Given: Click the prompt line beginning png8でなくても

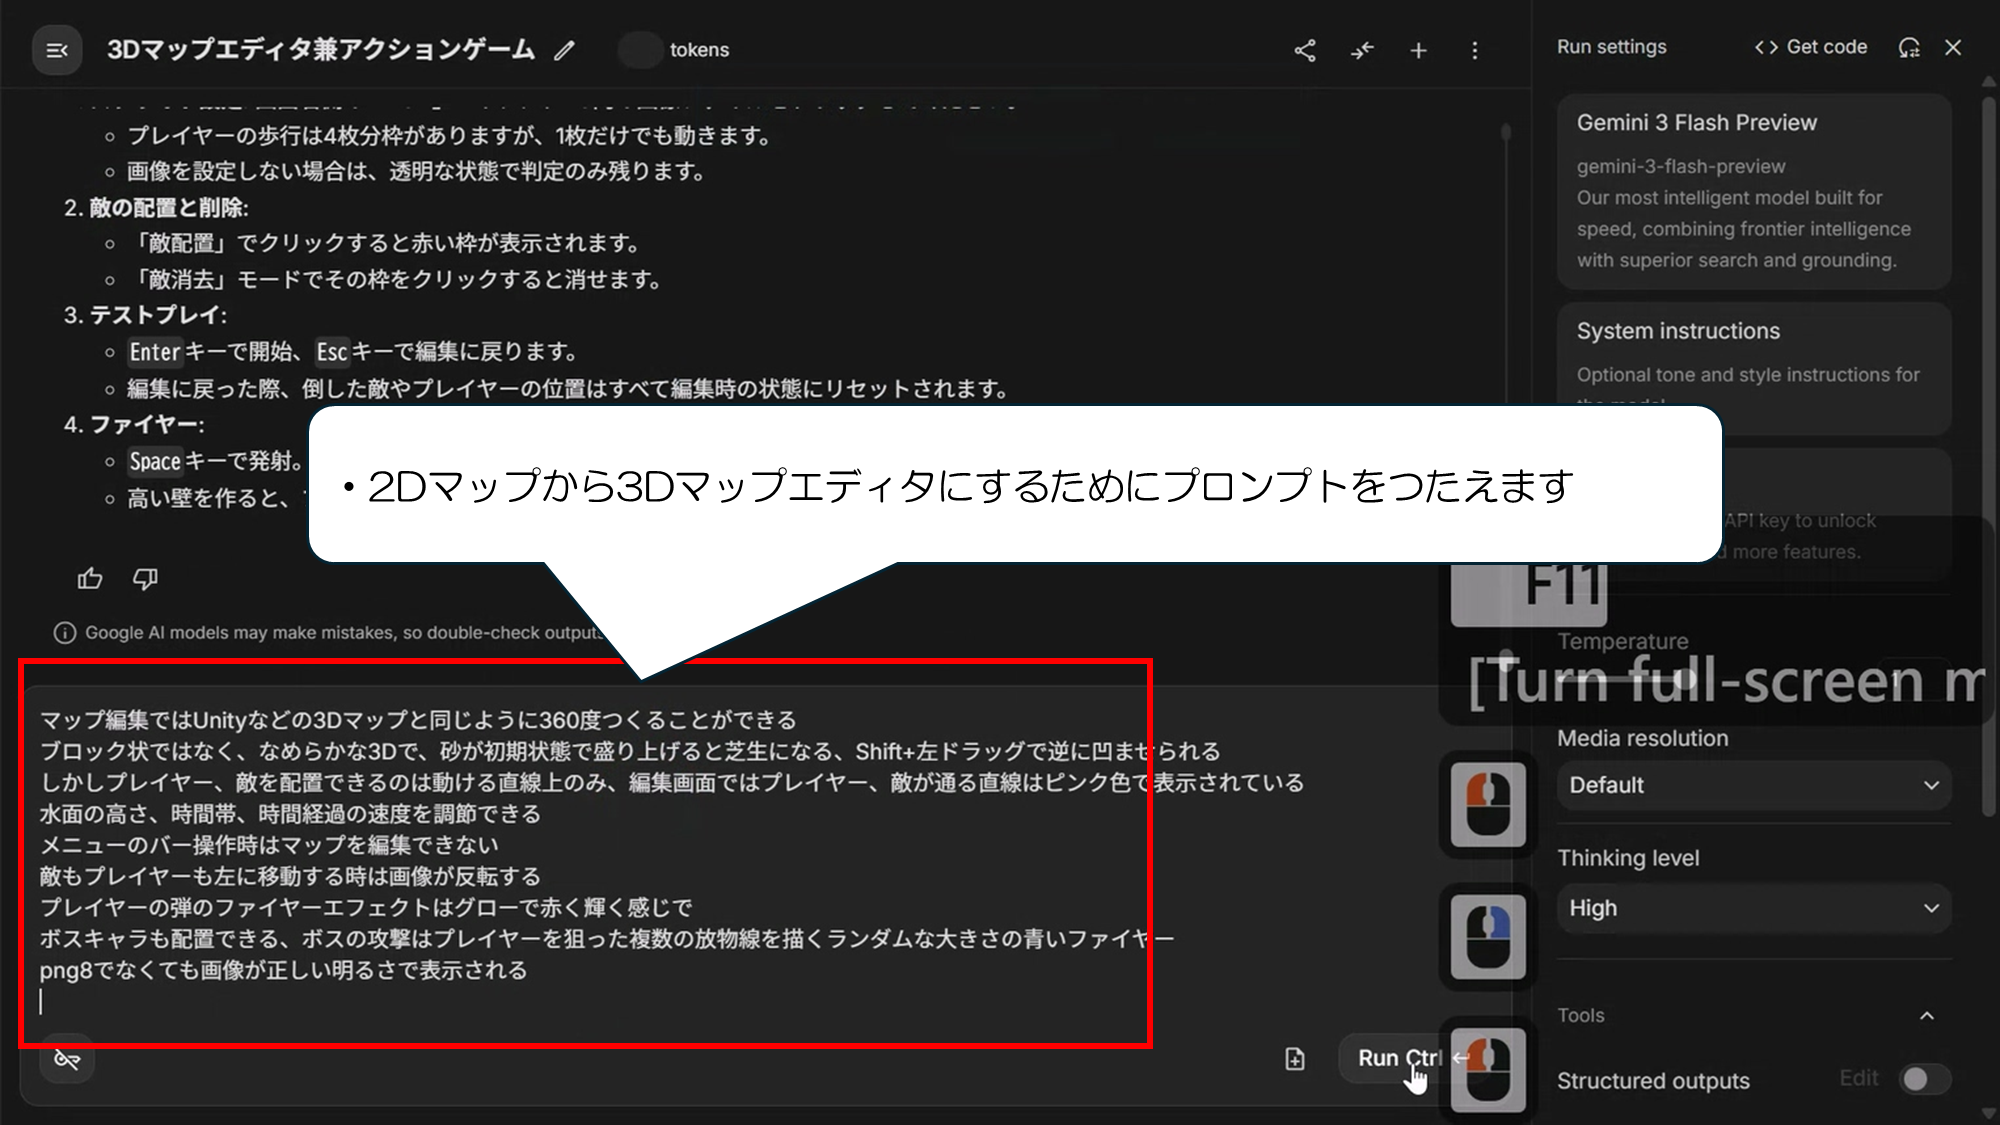Looking at the screenshot, I should pos(283,970).
